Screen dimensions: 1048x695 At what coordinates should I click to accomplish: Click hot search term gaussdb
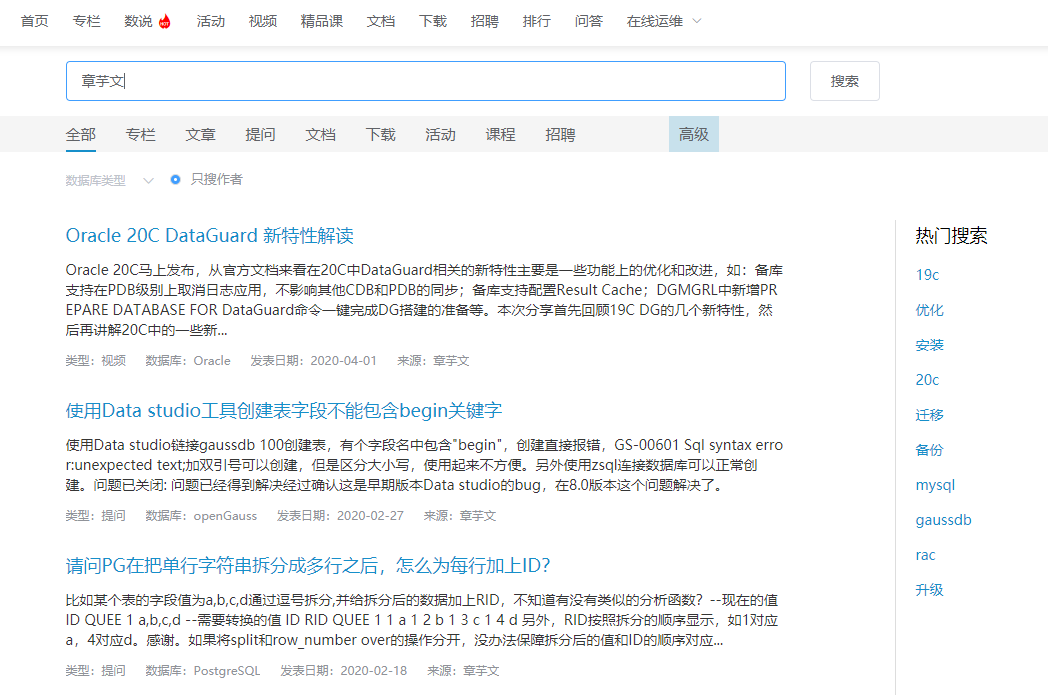pos(943,519)
